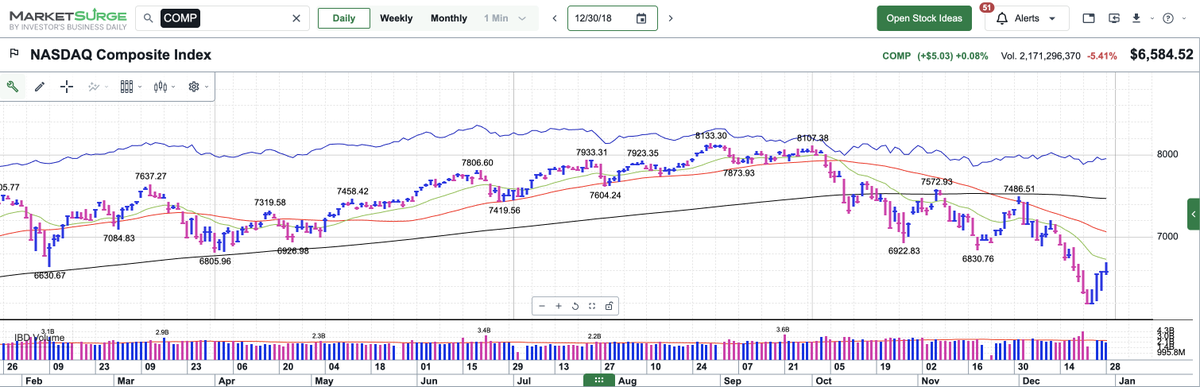Open the help question mark icon
1200x387 pixels.
[x=1167, y=18]
